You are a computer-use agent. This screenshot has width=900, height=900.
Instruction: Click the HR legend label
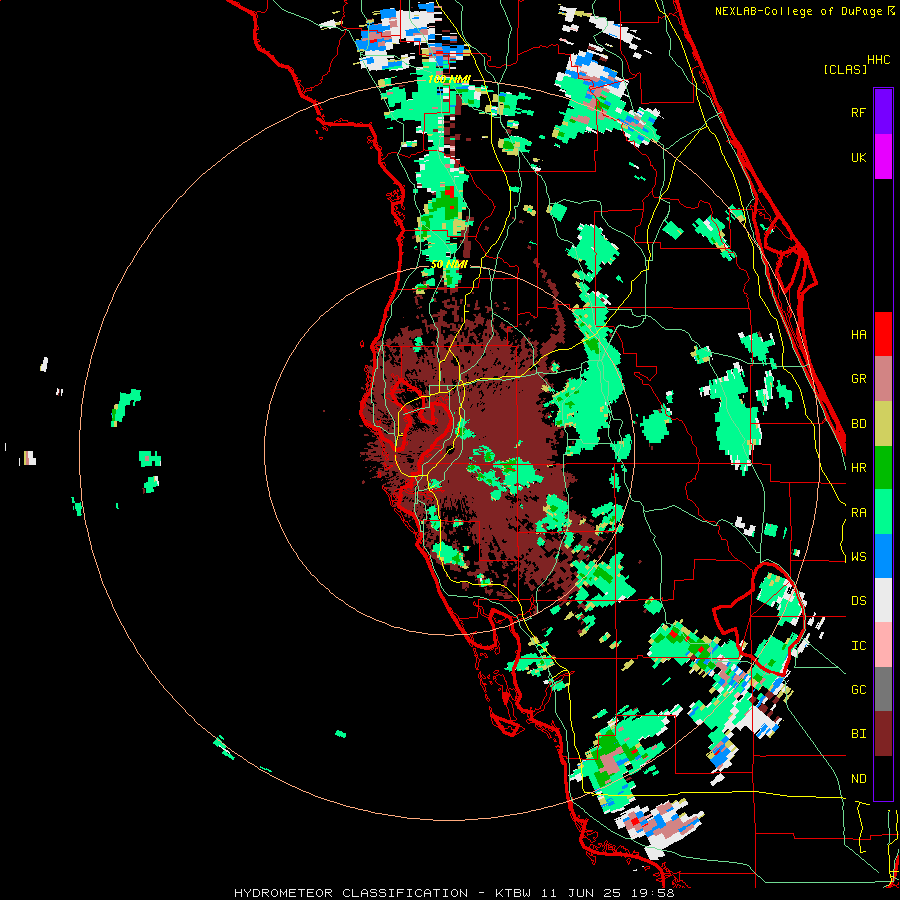coord(858,468)
